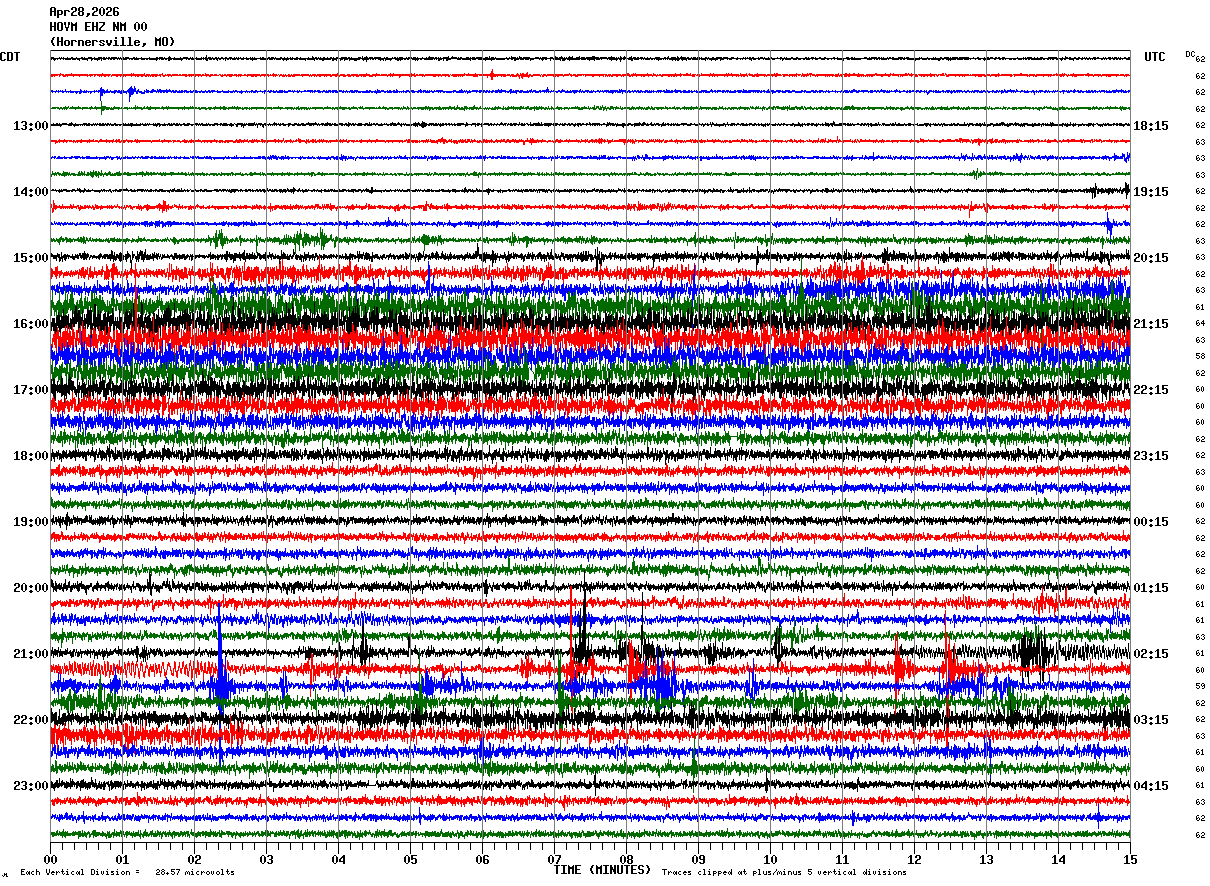Click the 21:15 UTC time label
Screen dimensions: 1210x886
point(1151,324)
